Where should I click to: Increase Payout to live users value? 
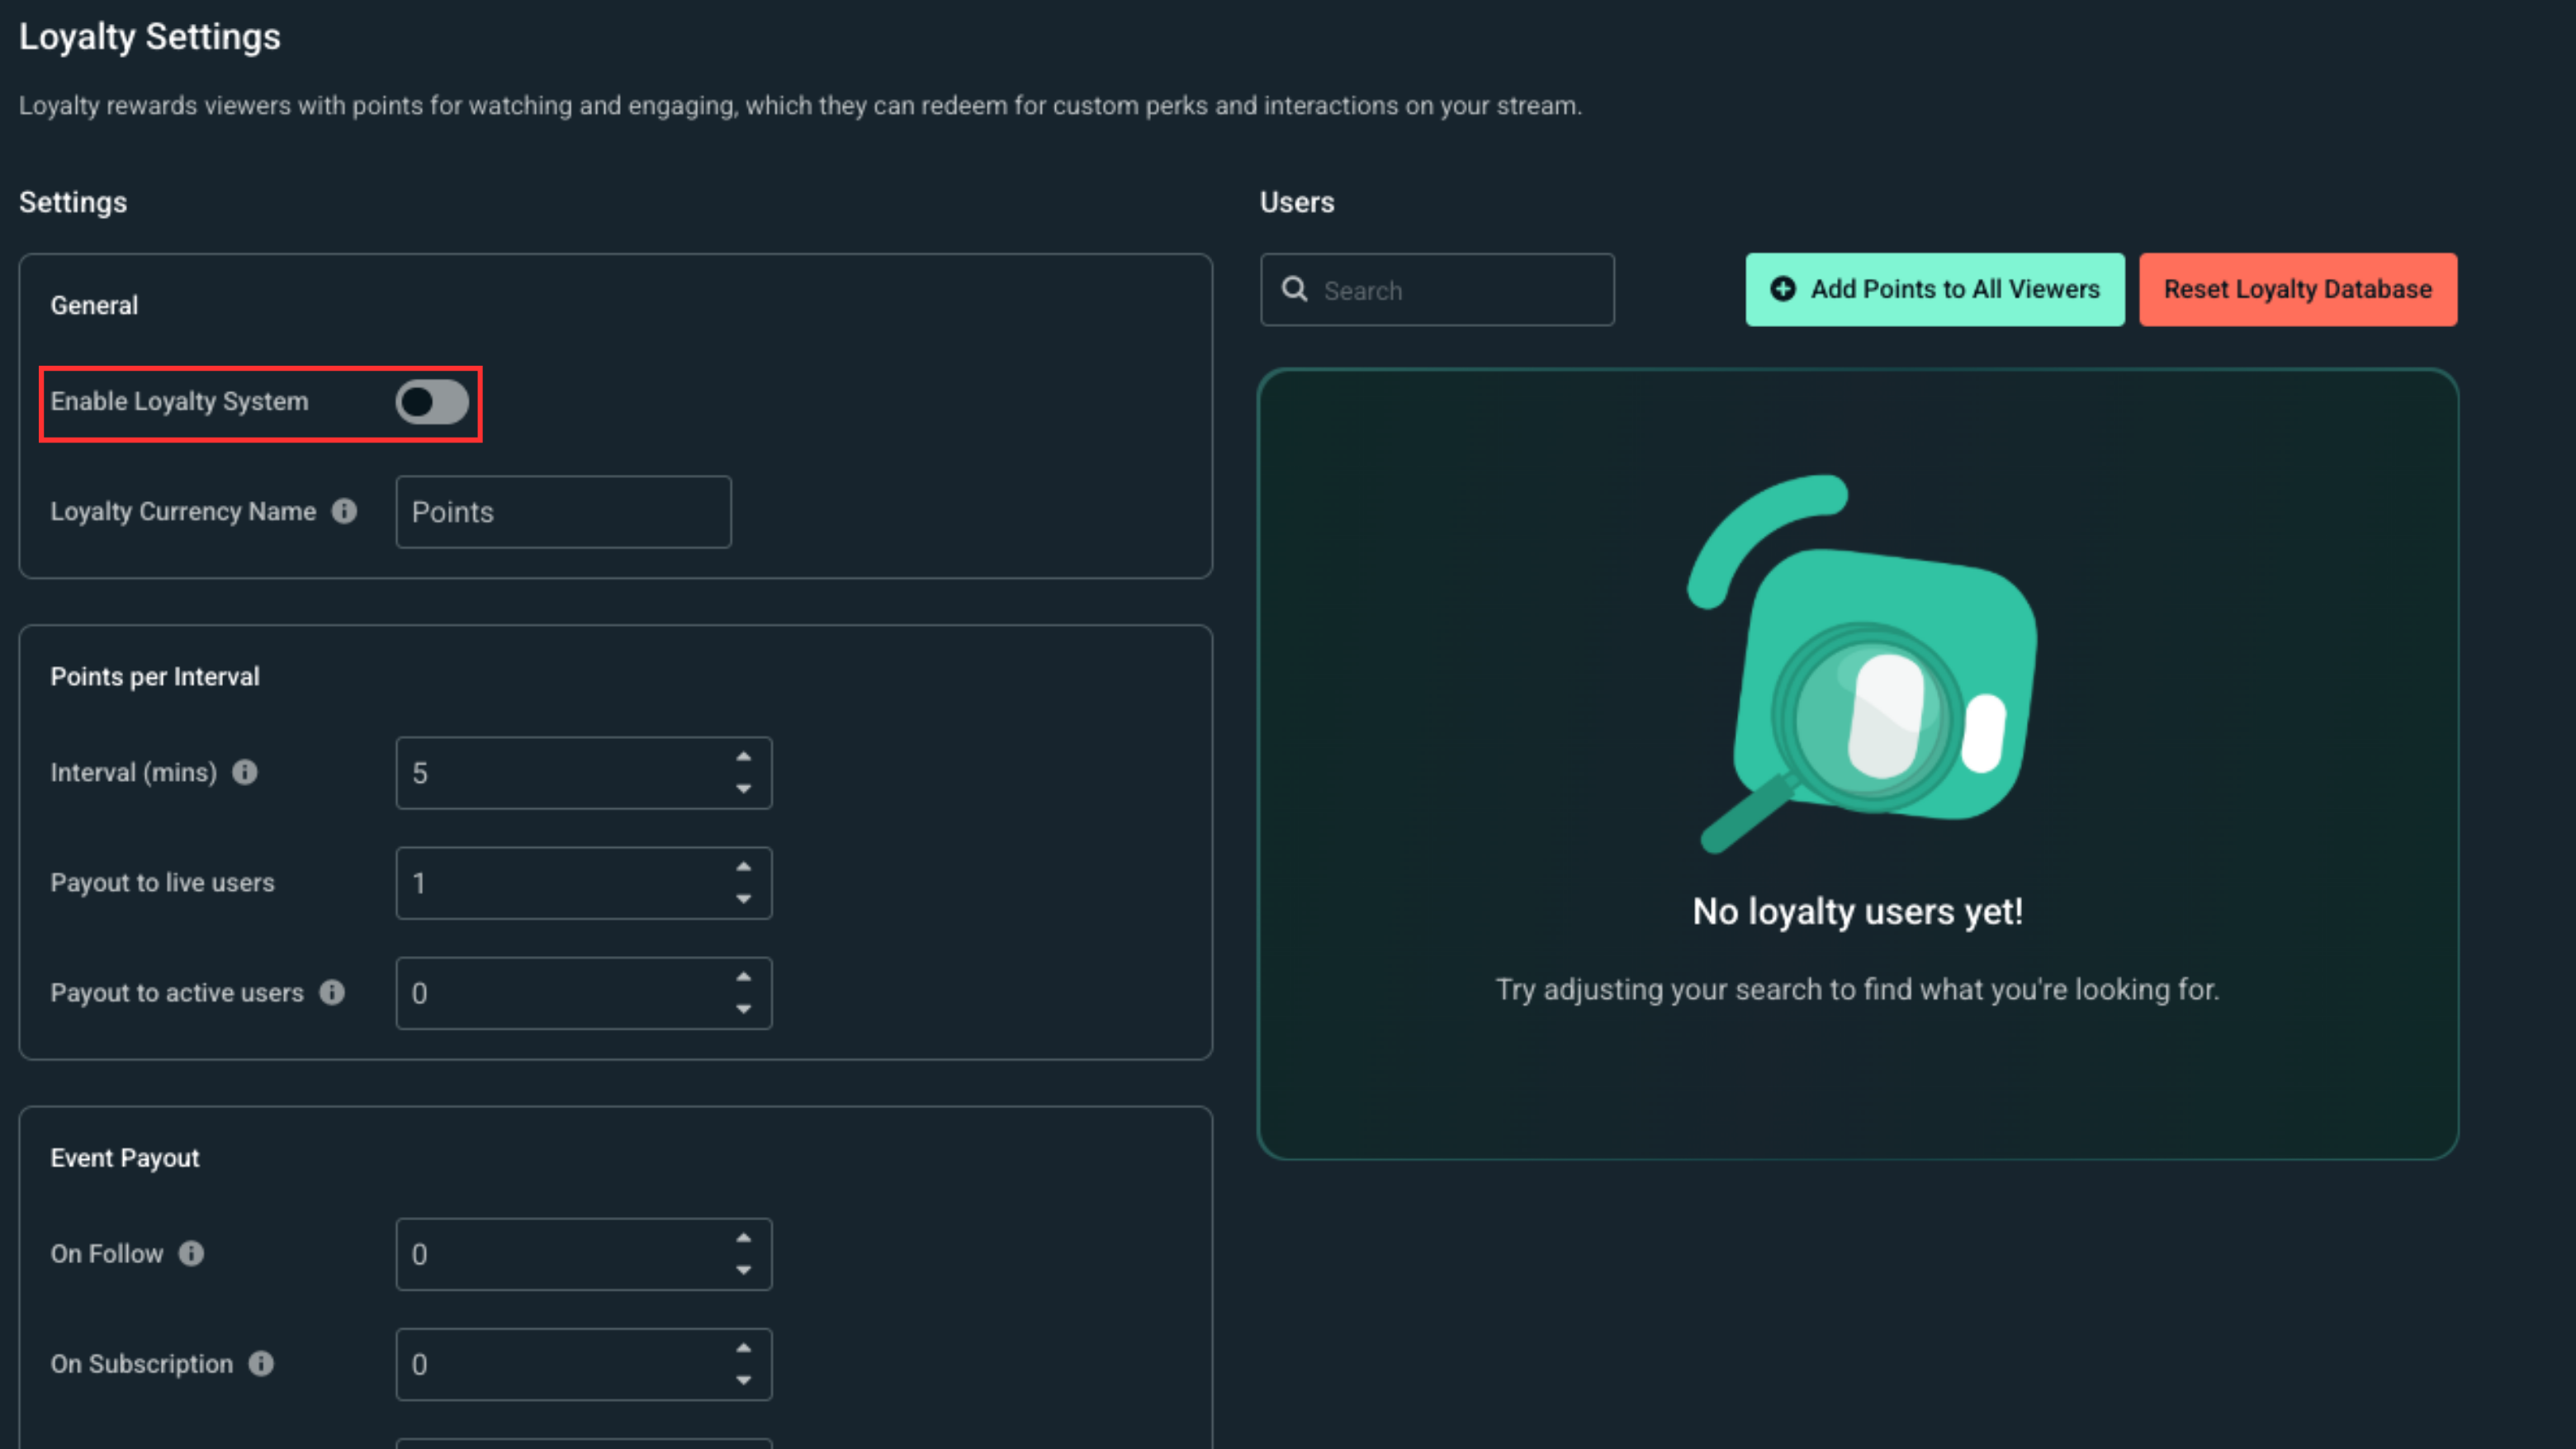click(x=743, y=867)
